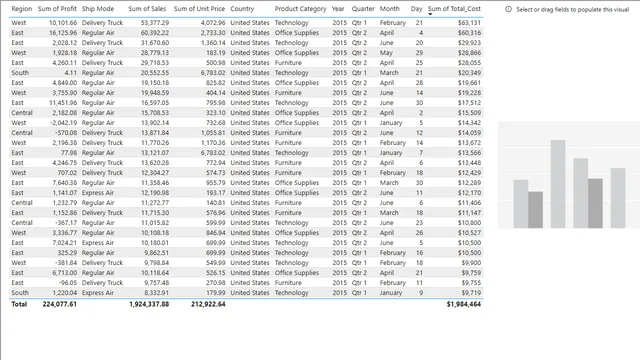Select the profit value 3,336.77
This screenshot has height=360, width=640.
coord(64,233)
